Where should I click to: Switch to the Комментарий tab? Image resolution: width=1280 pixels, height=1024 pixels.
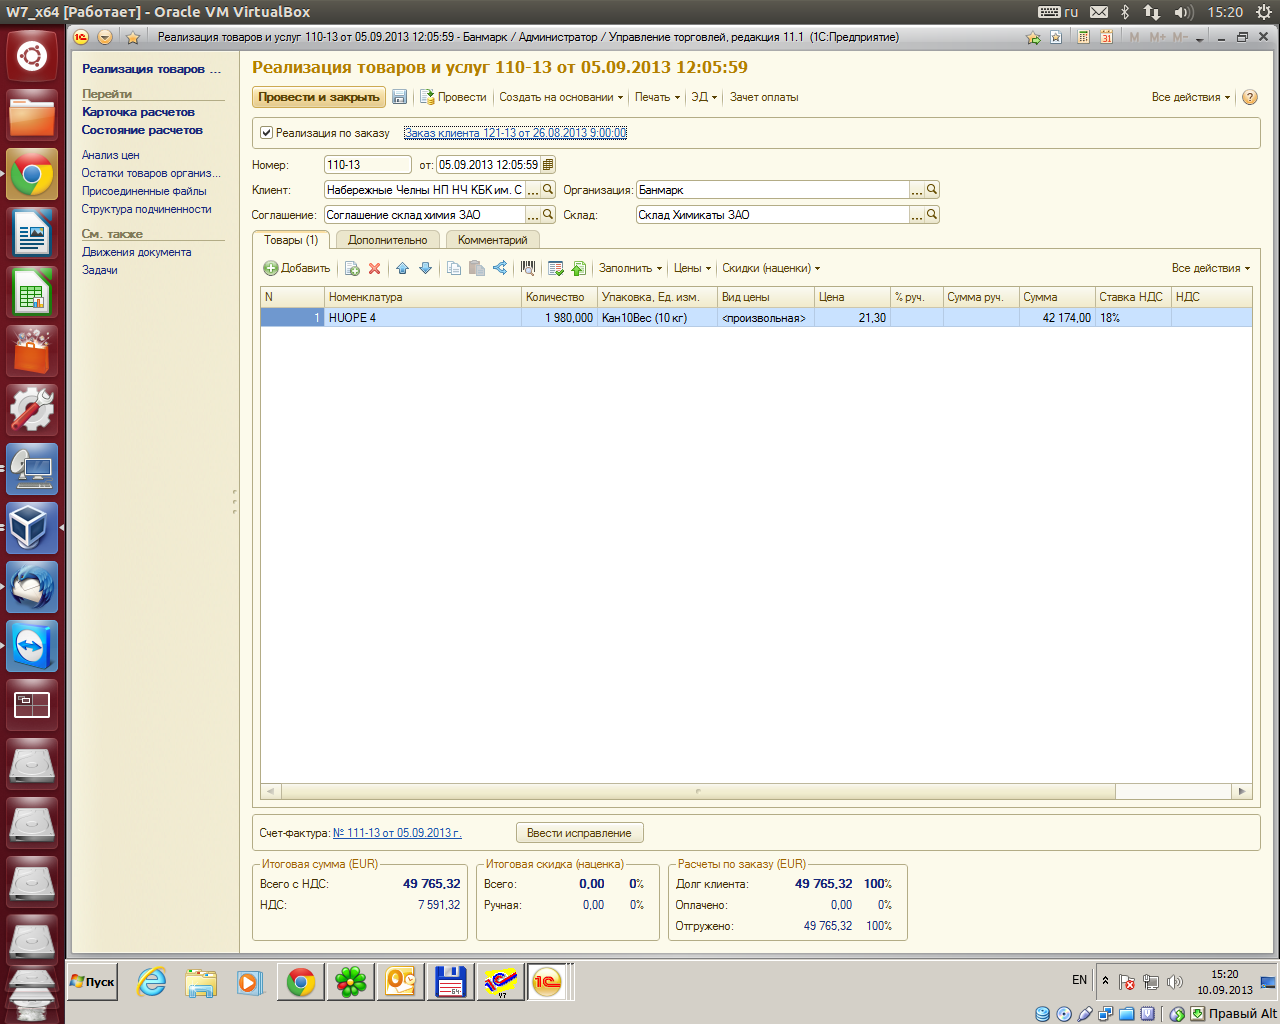click(492, 240)
